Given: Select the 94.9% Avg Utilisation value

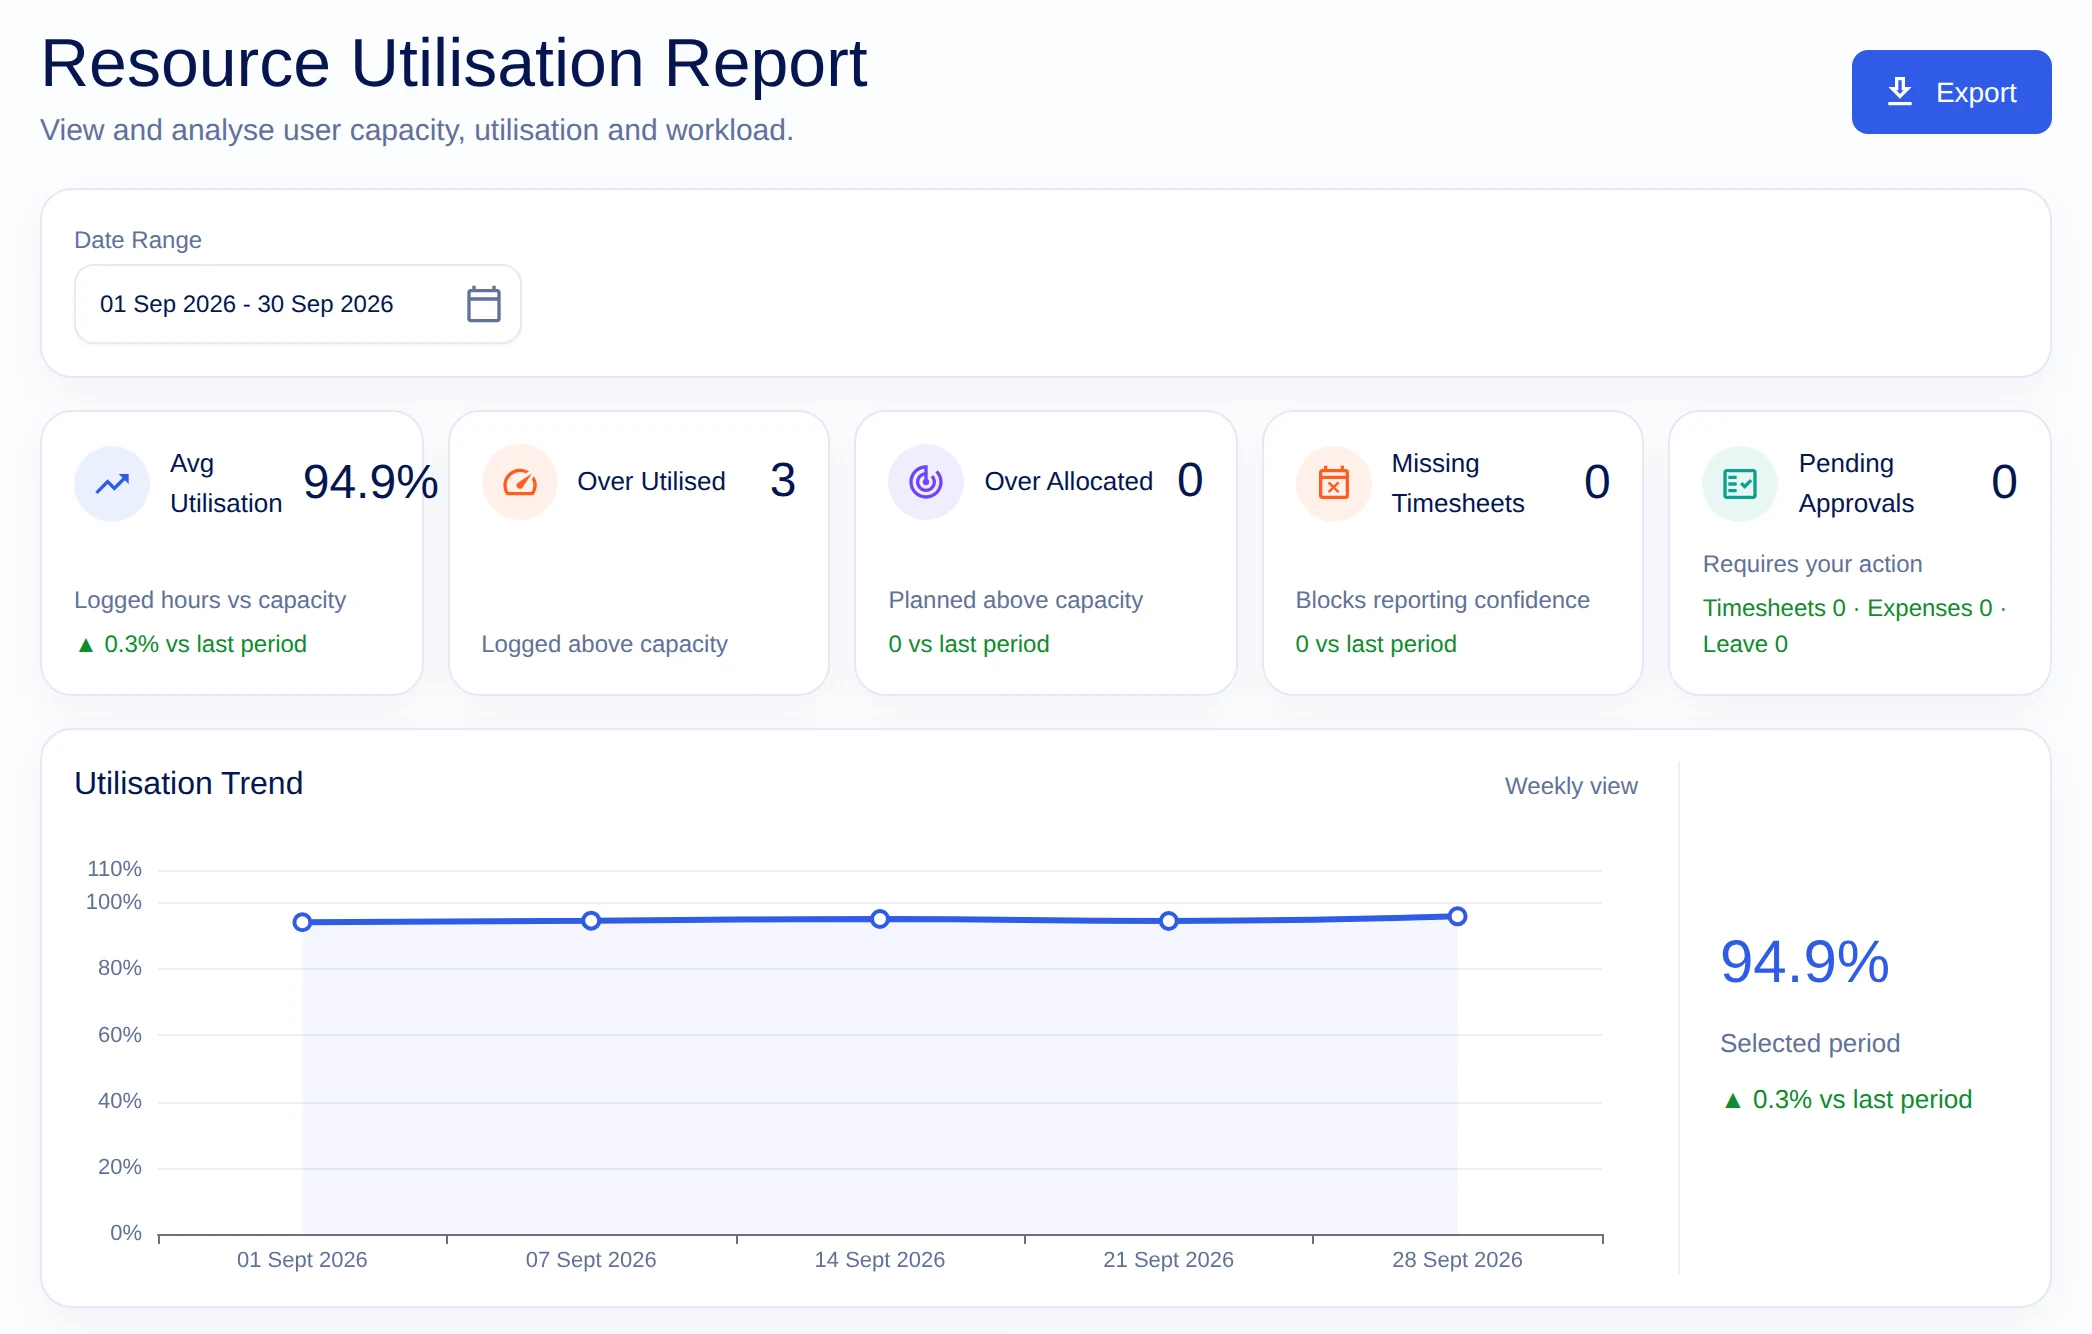Looking at the screenshot, I should (371, 483).
